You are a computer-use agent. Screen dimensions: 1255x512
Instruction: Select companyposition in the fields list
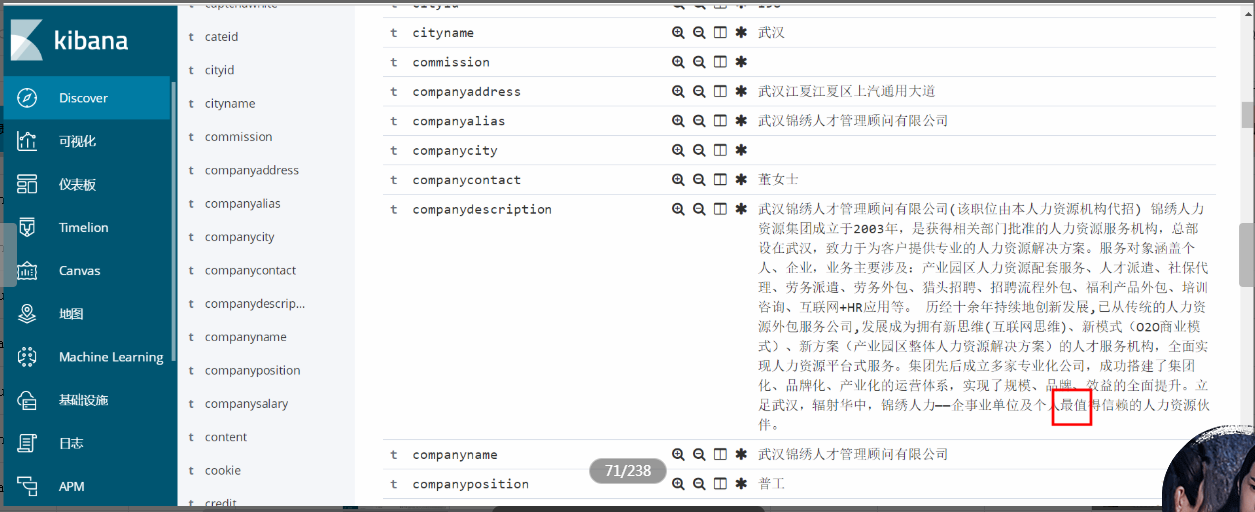tap(253, 370)
